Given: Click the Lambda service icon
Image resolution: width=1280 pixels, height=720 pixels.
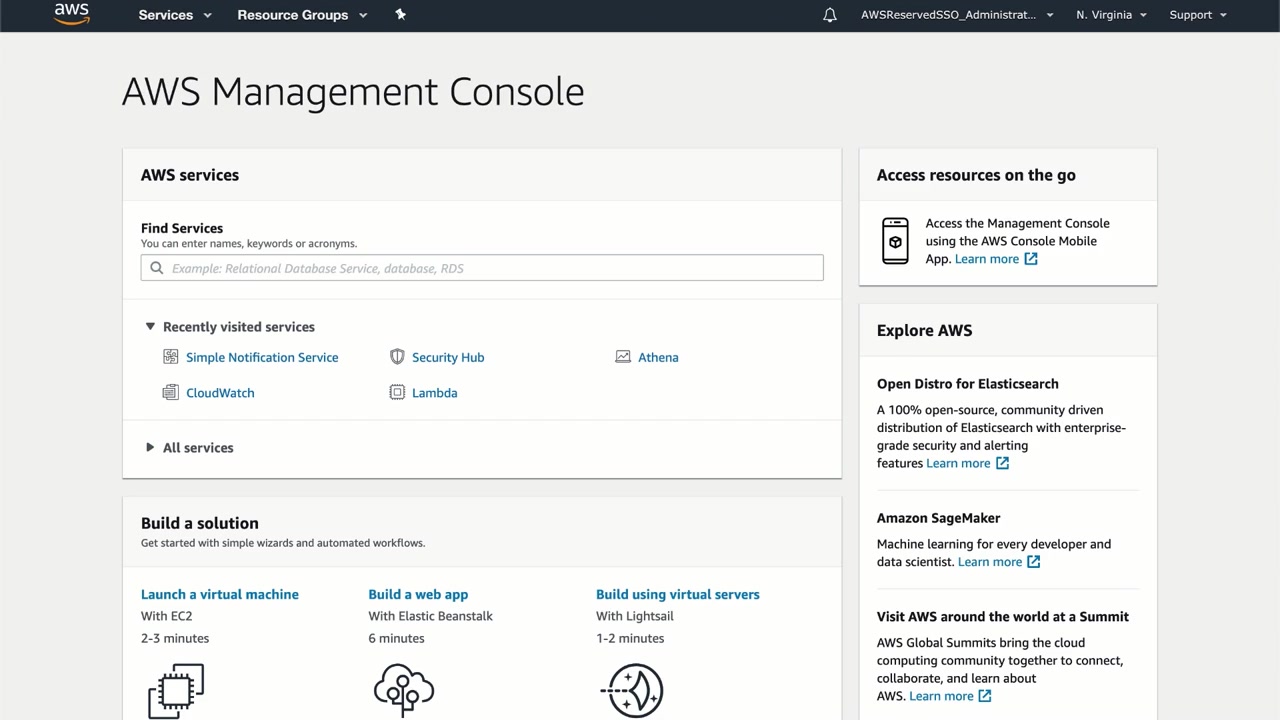Looking at the screenshot, I should click(397, 393).
